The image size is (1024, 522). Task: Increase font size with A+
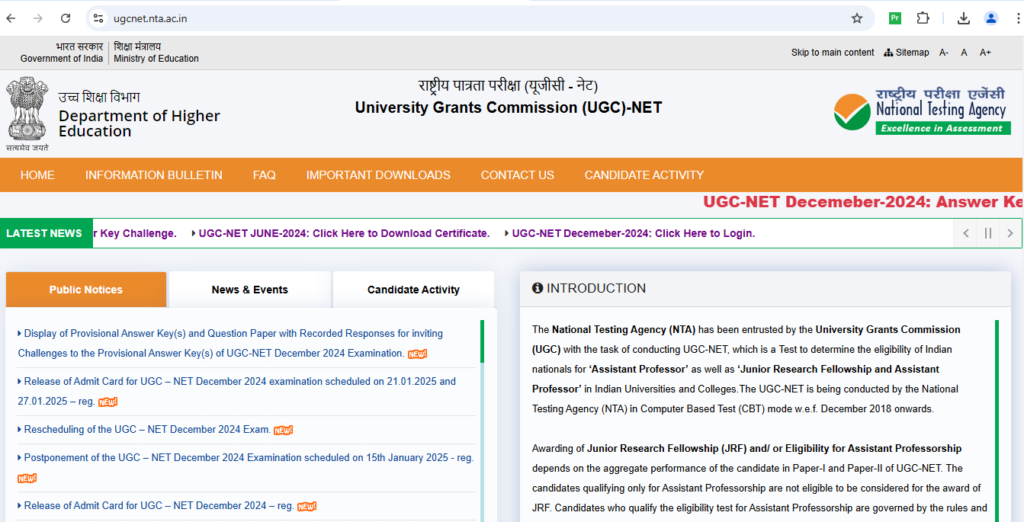[x=985, y=52]
